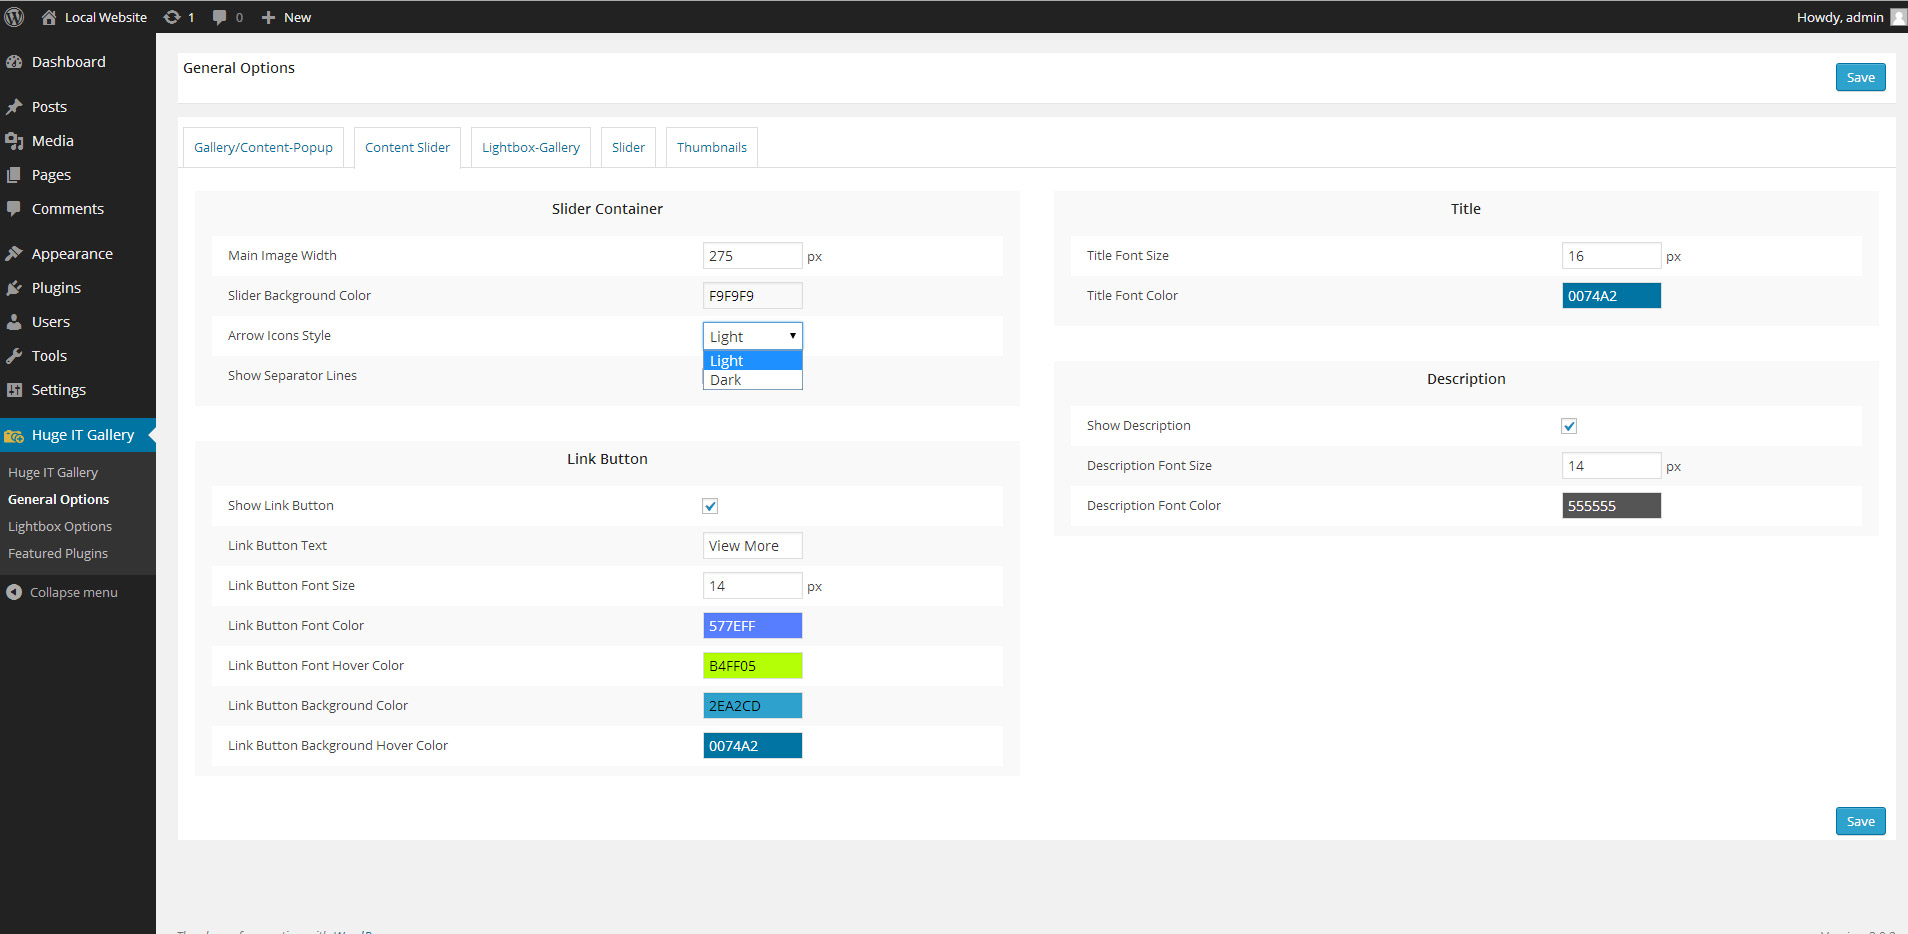
Task: Click the New link in admin bar
Action: [297, 17]
